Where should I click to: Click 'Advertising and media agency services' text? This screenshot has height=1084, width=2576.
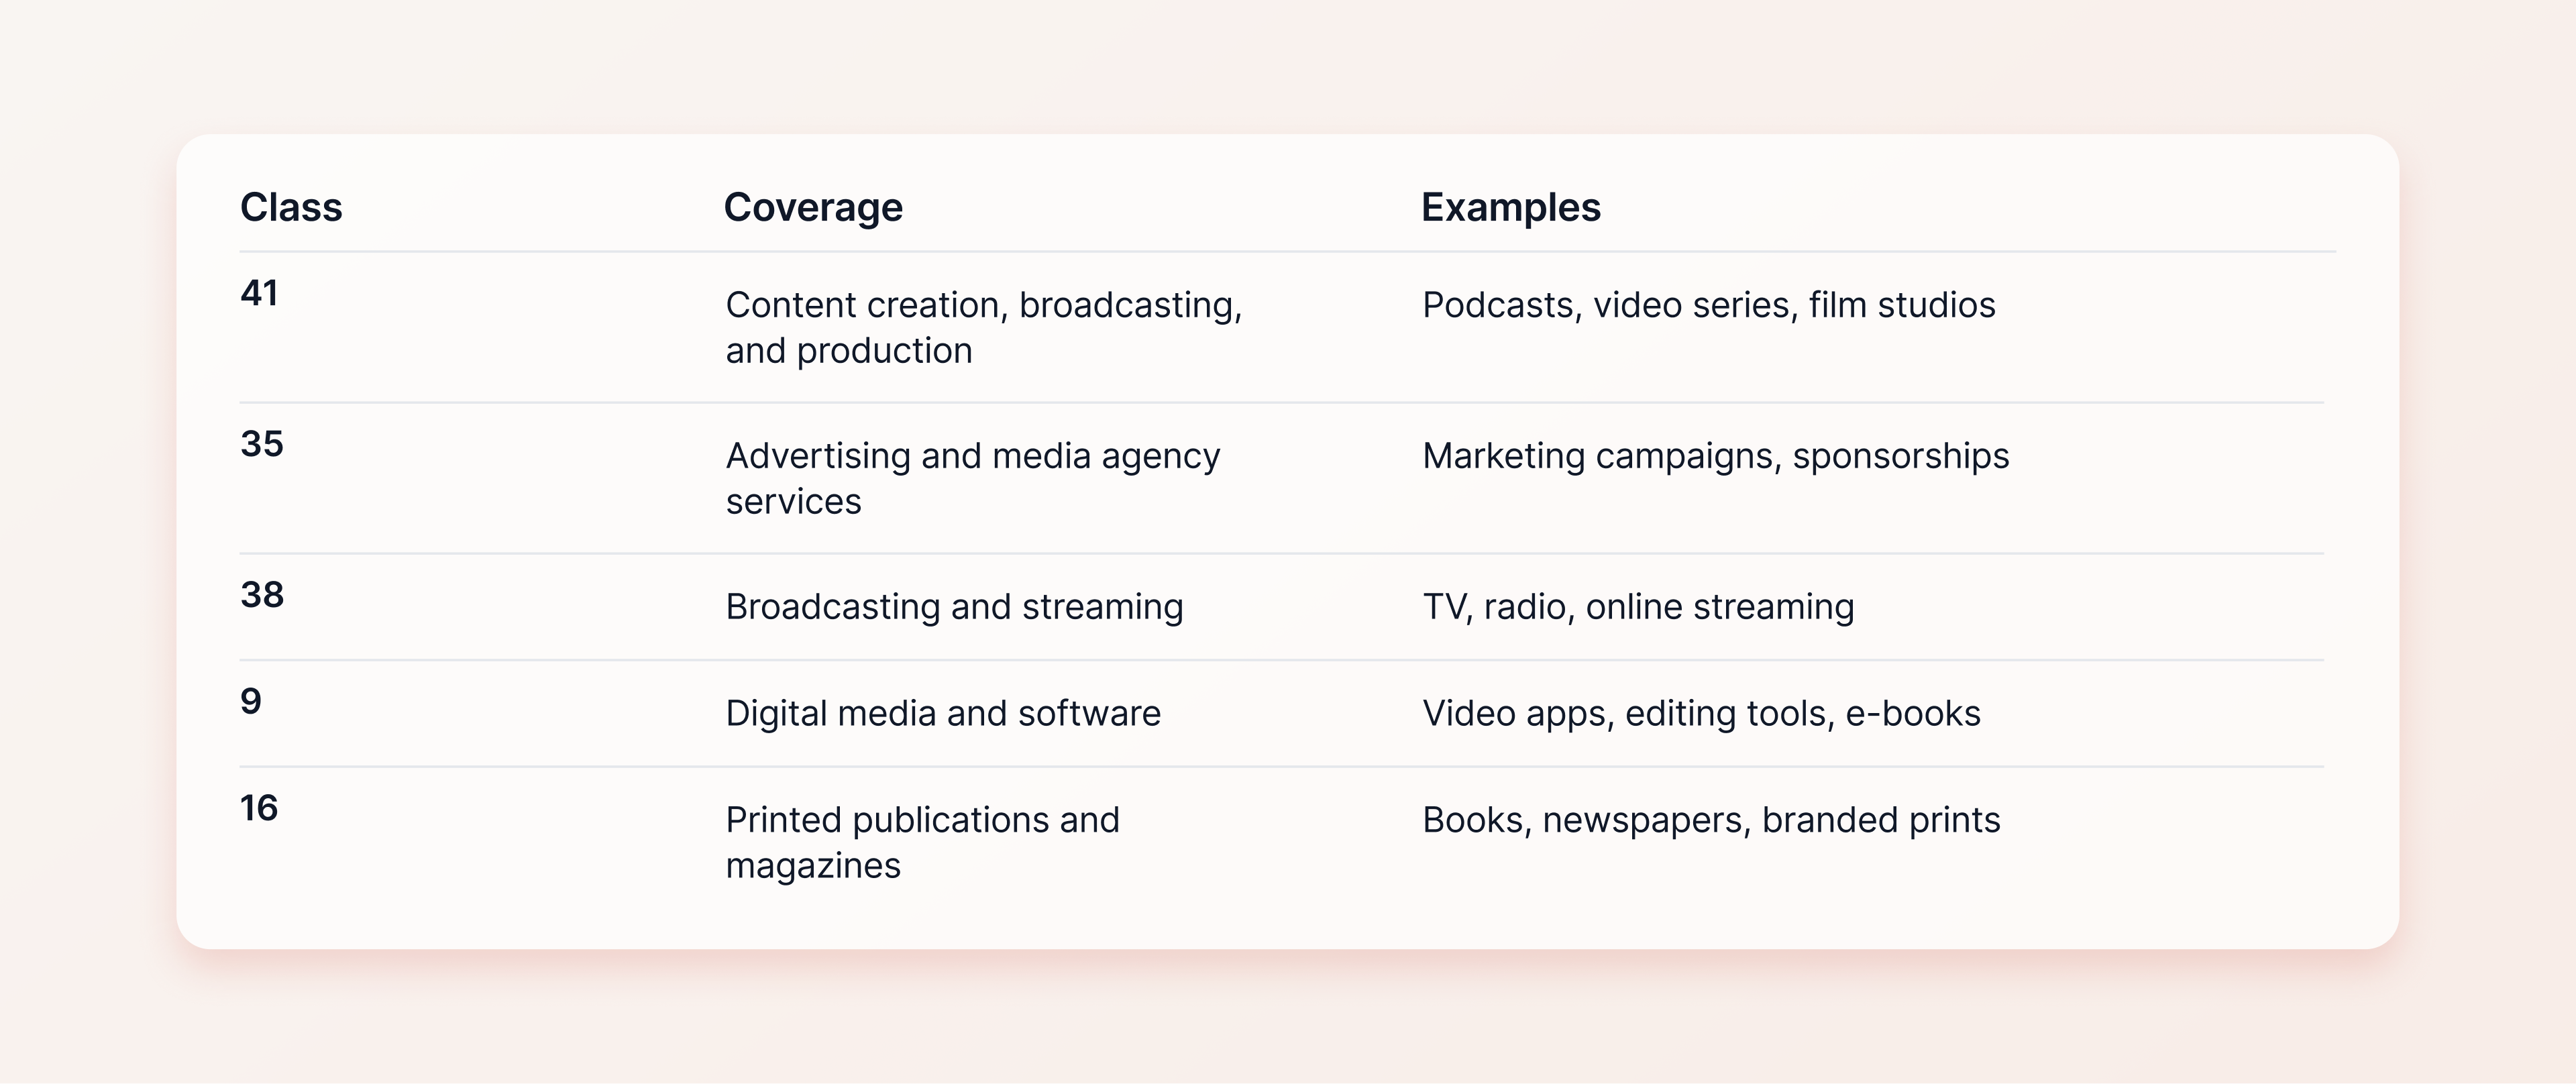[973, 478]
